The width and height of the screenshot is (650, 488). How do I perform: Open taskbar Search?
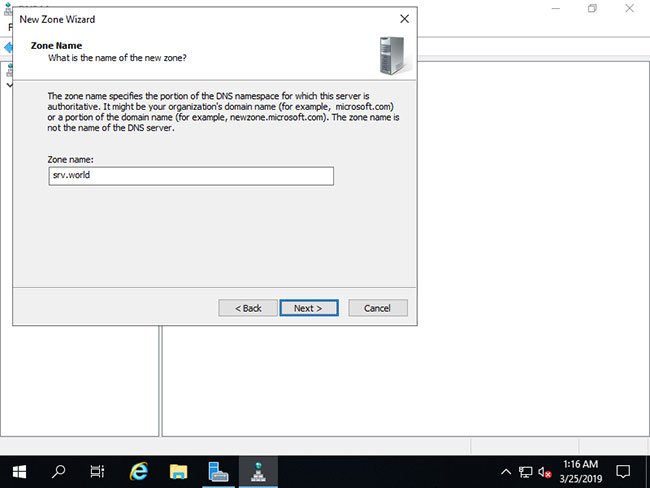pos(58,471)
